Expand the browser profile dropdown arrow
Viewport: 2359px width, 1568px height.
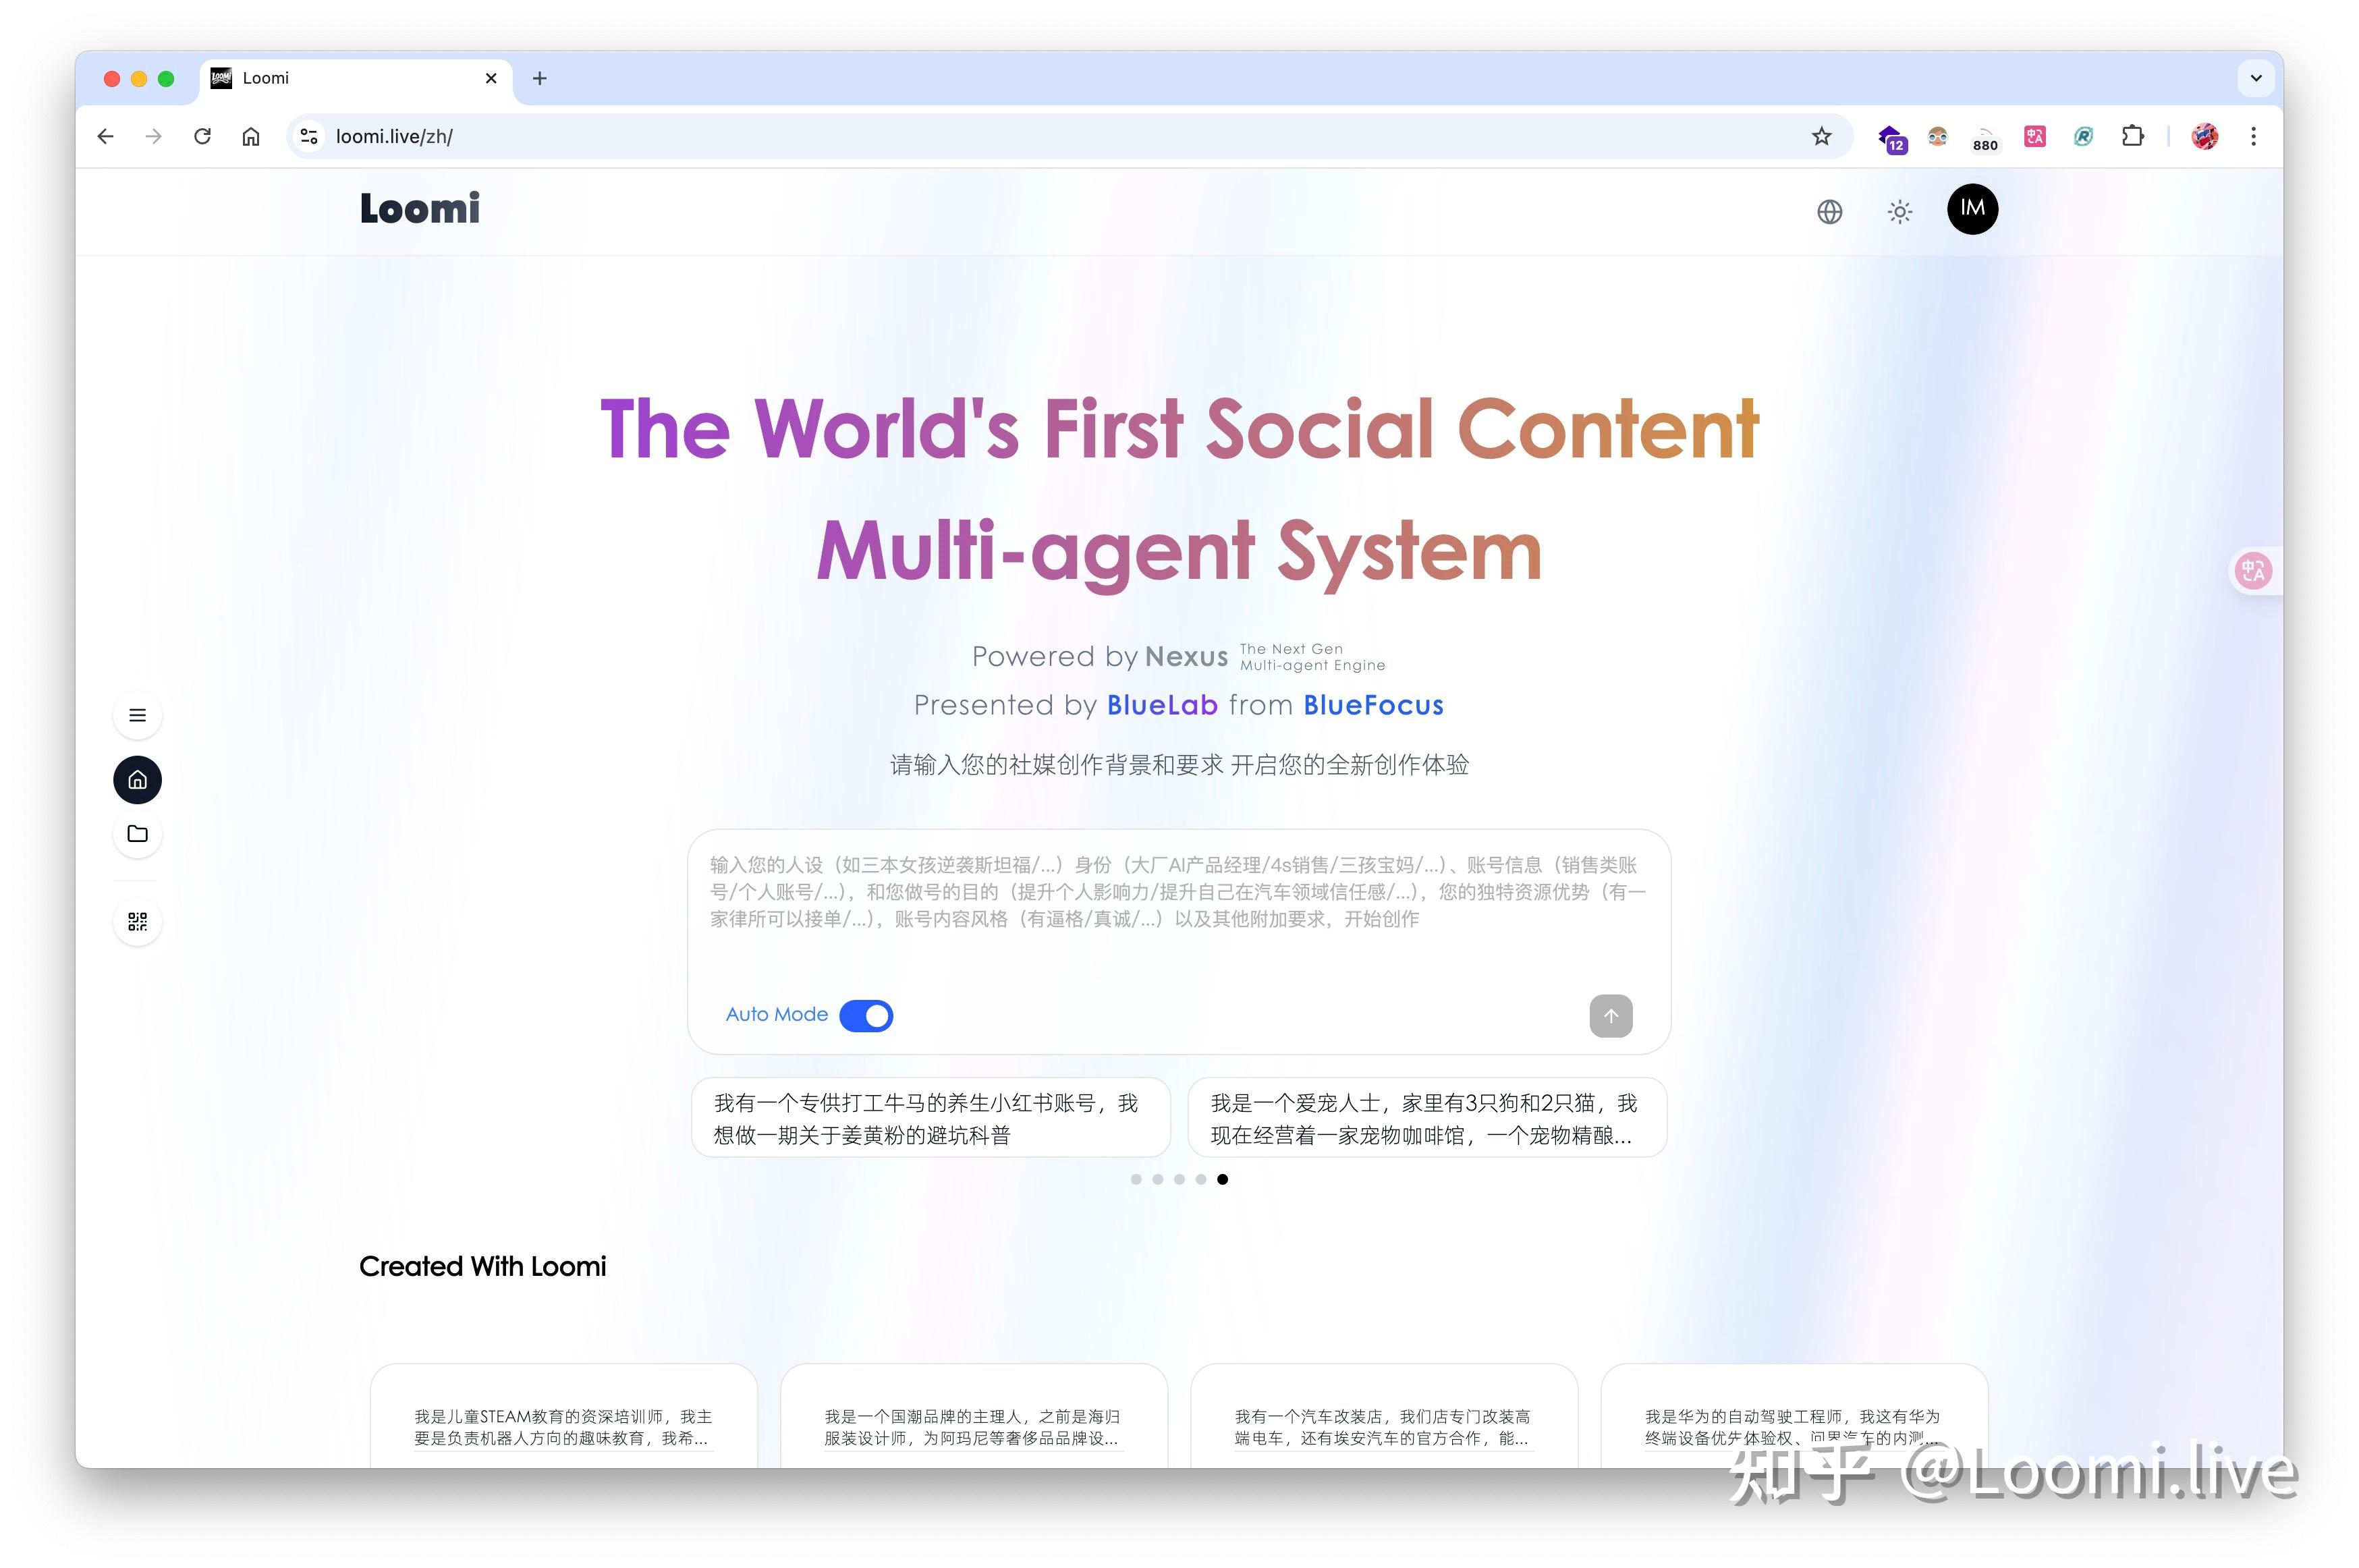click(2255, 77)
